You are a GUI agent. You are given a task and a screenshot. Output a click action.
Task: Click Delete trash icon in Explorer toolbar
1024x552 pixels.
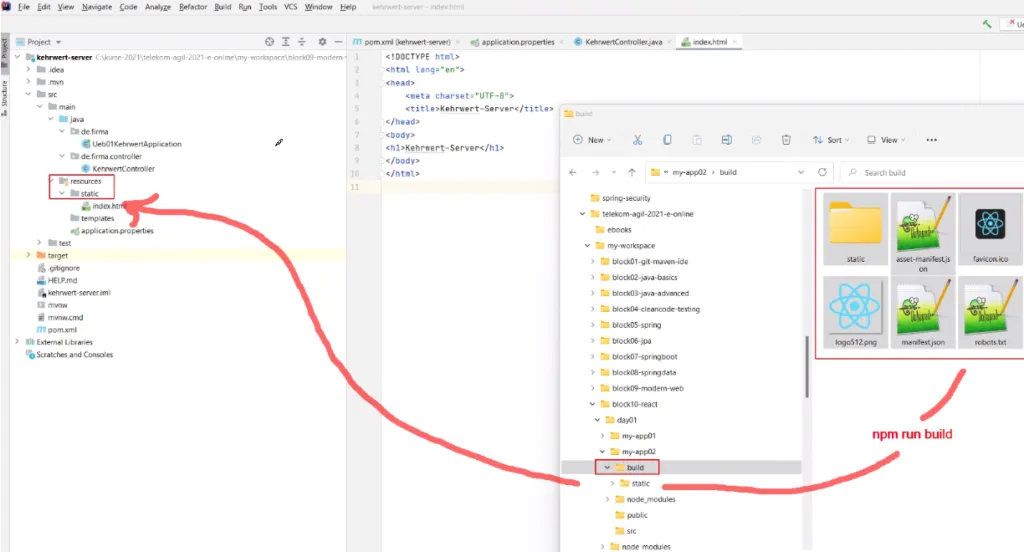point(786,140)
